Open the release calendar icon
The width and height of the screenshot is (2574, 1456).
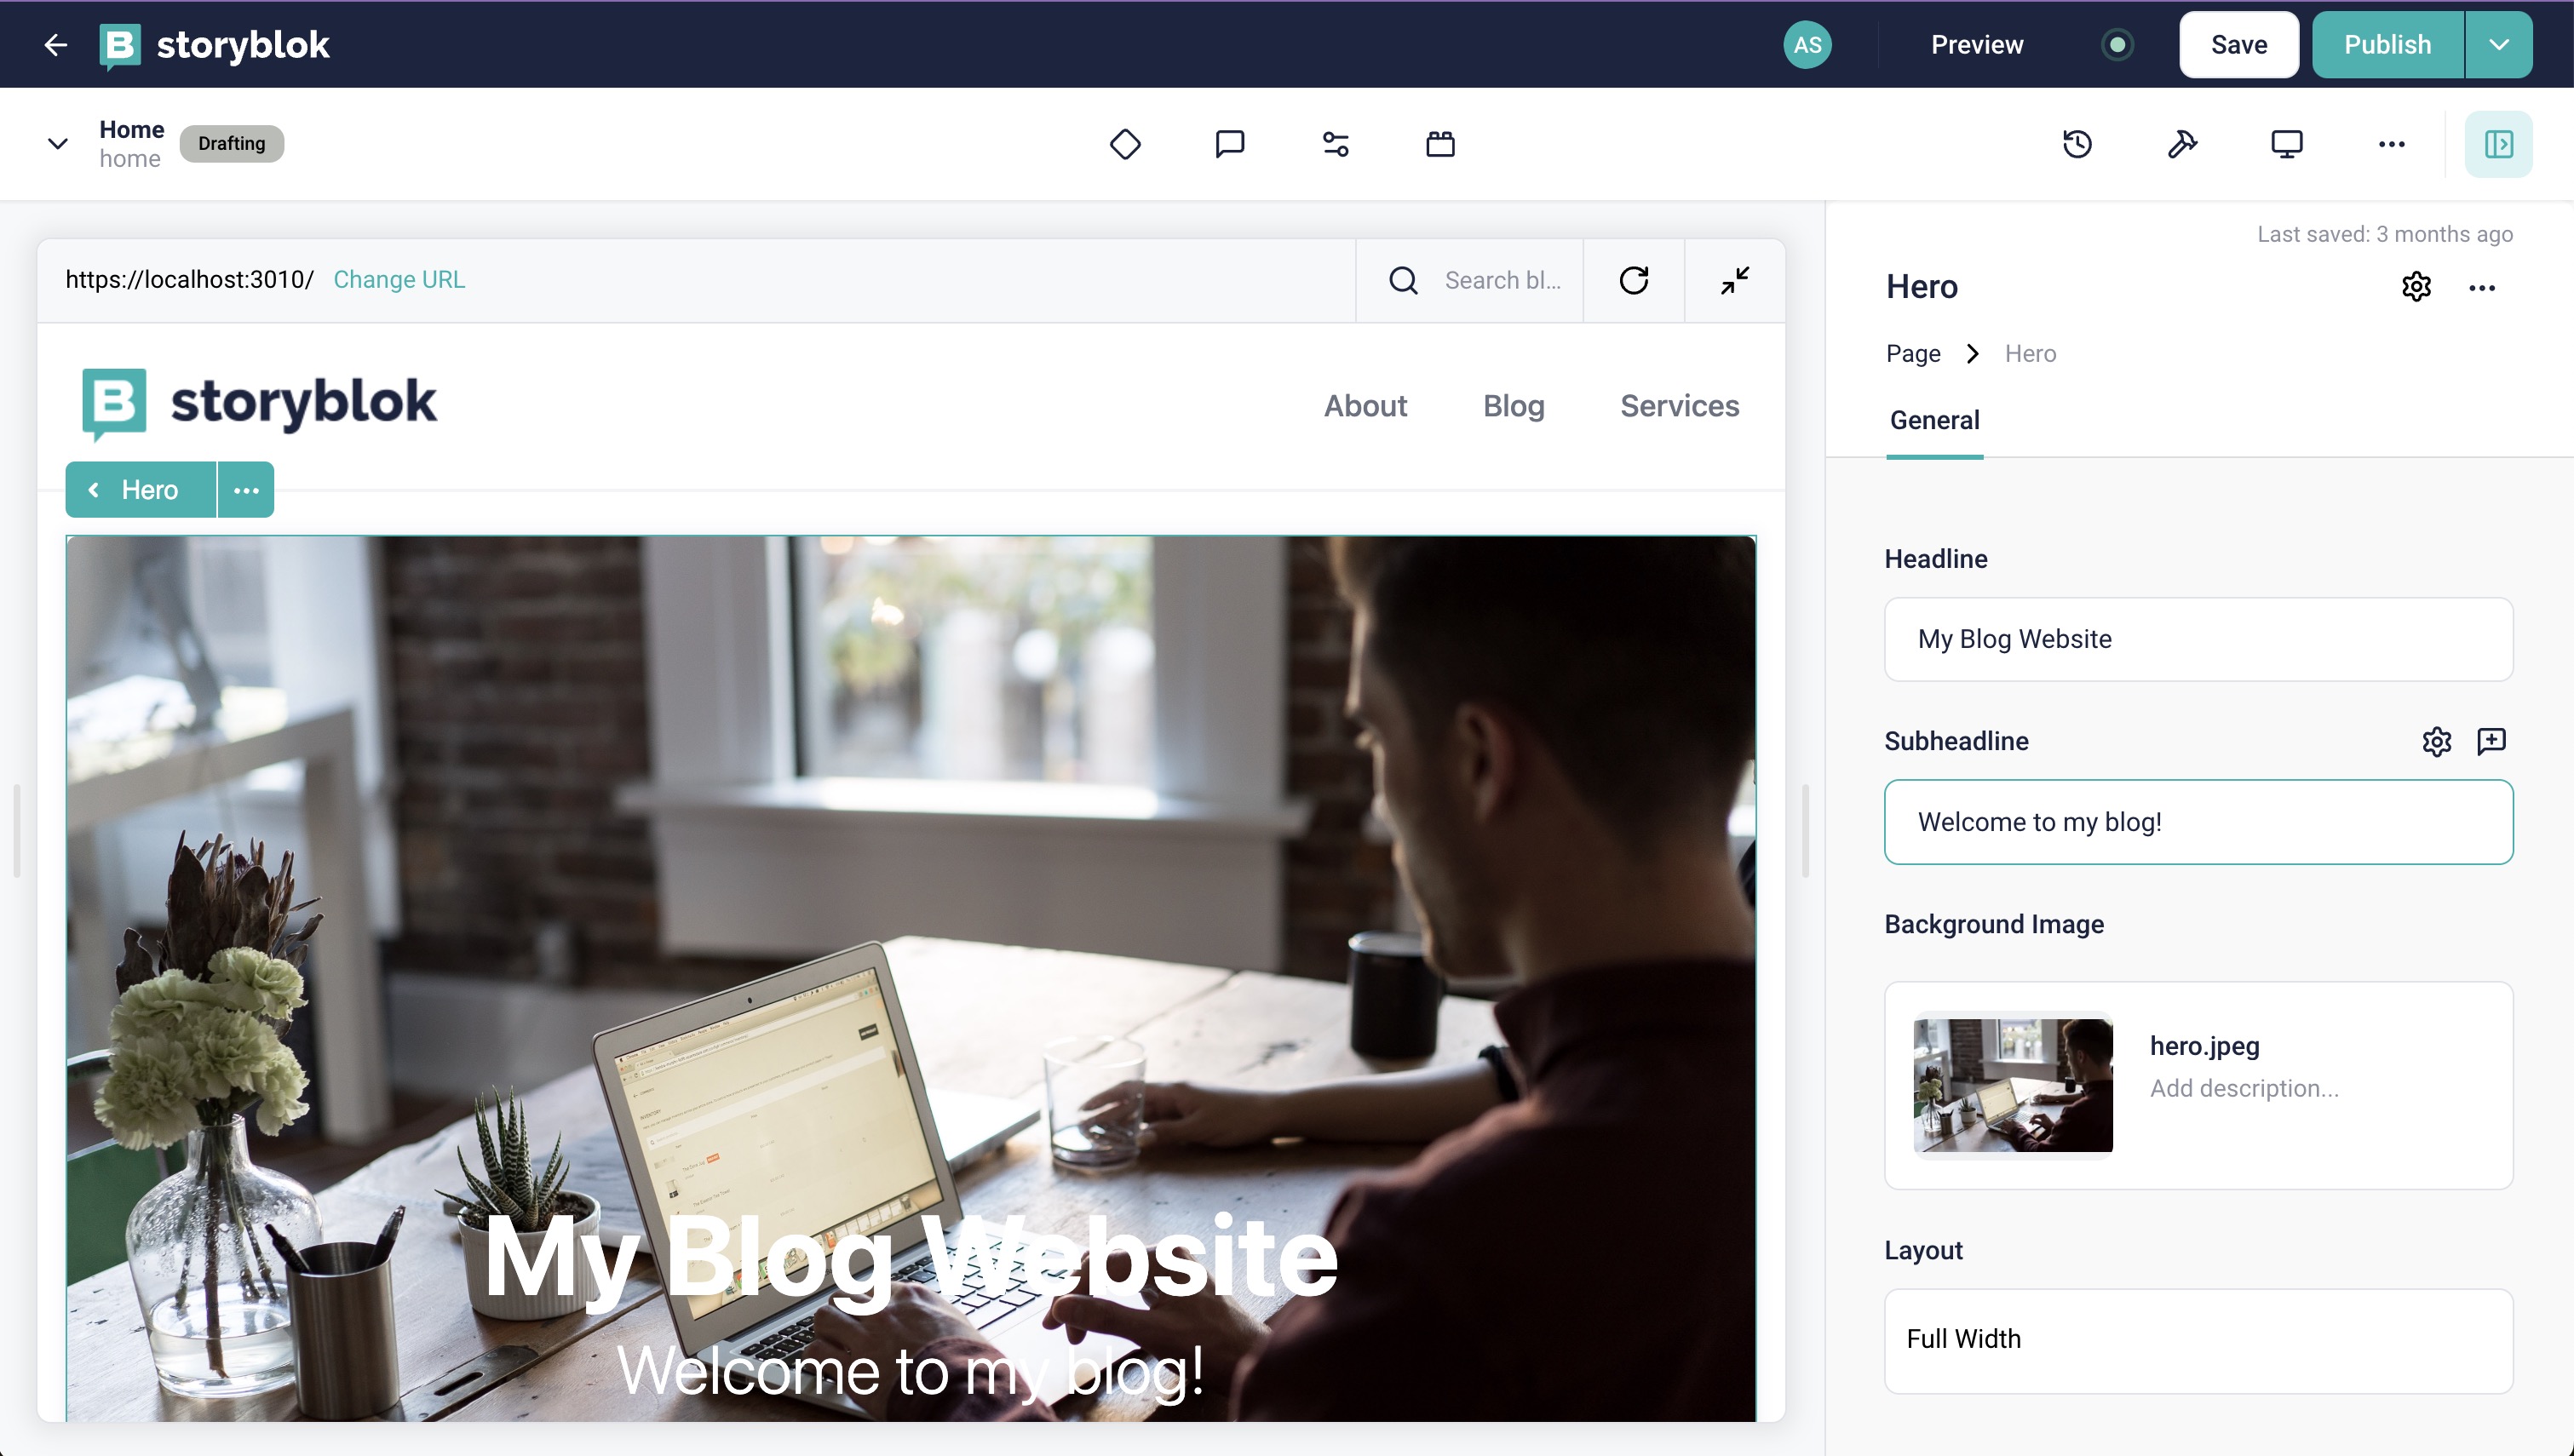click(x=1440, y=144)
